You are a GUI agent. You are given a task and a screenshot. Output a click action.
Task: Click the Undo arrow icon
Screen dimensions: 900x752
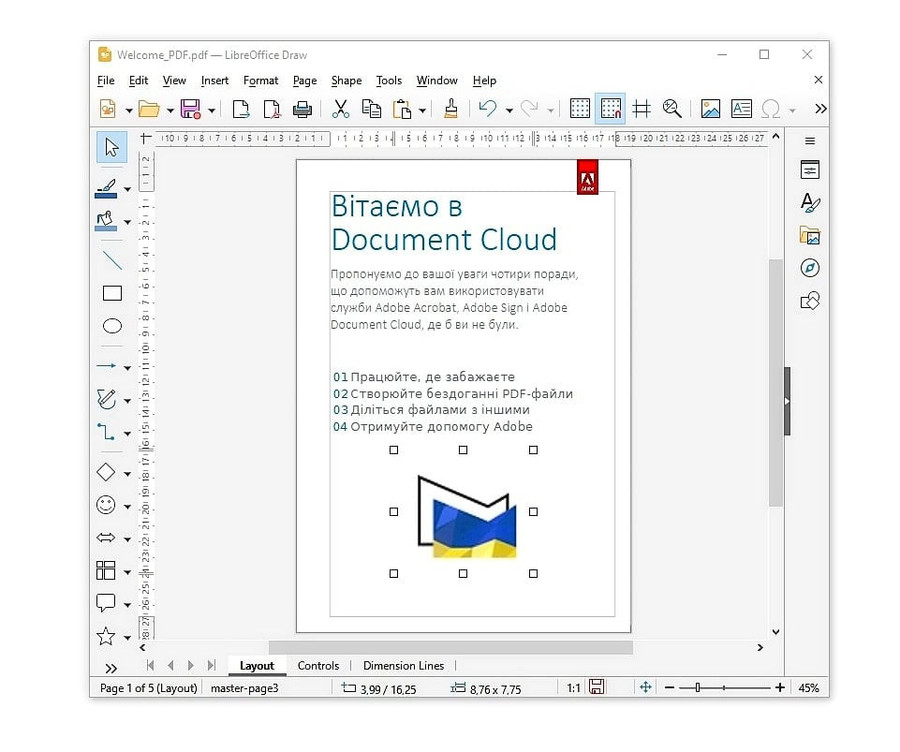(x=488, y=108)
